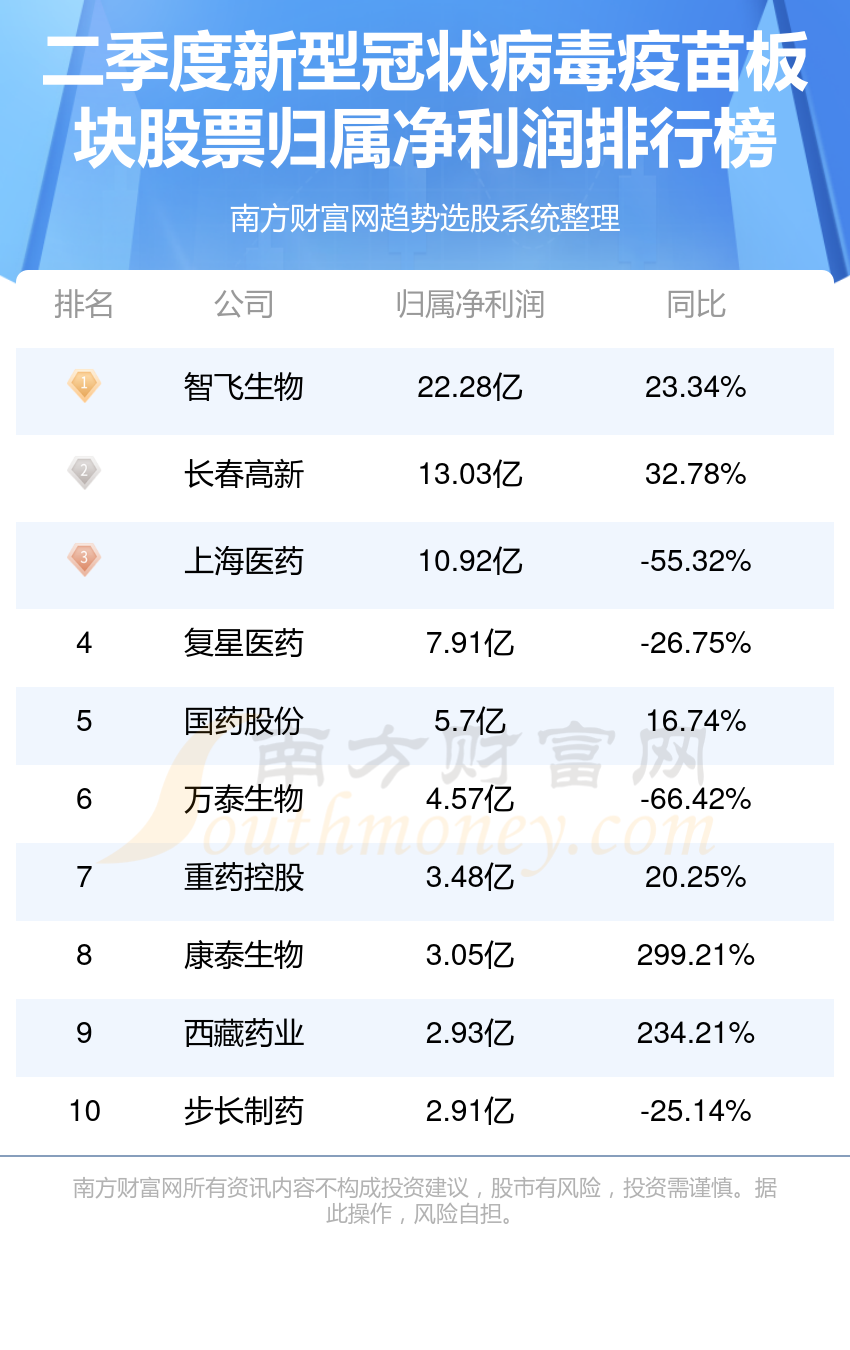Viewport: 850px width, 1350px height.
Task: Click the gold first-place medal icon
Action: tap(84, 386)
